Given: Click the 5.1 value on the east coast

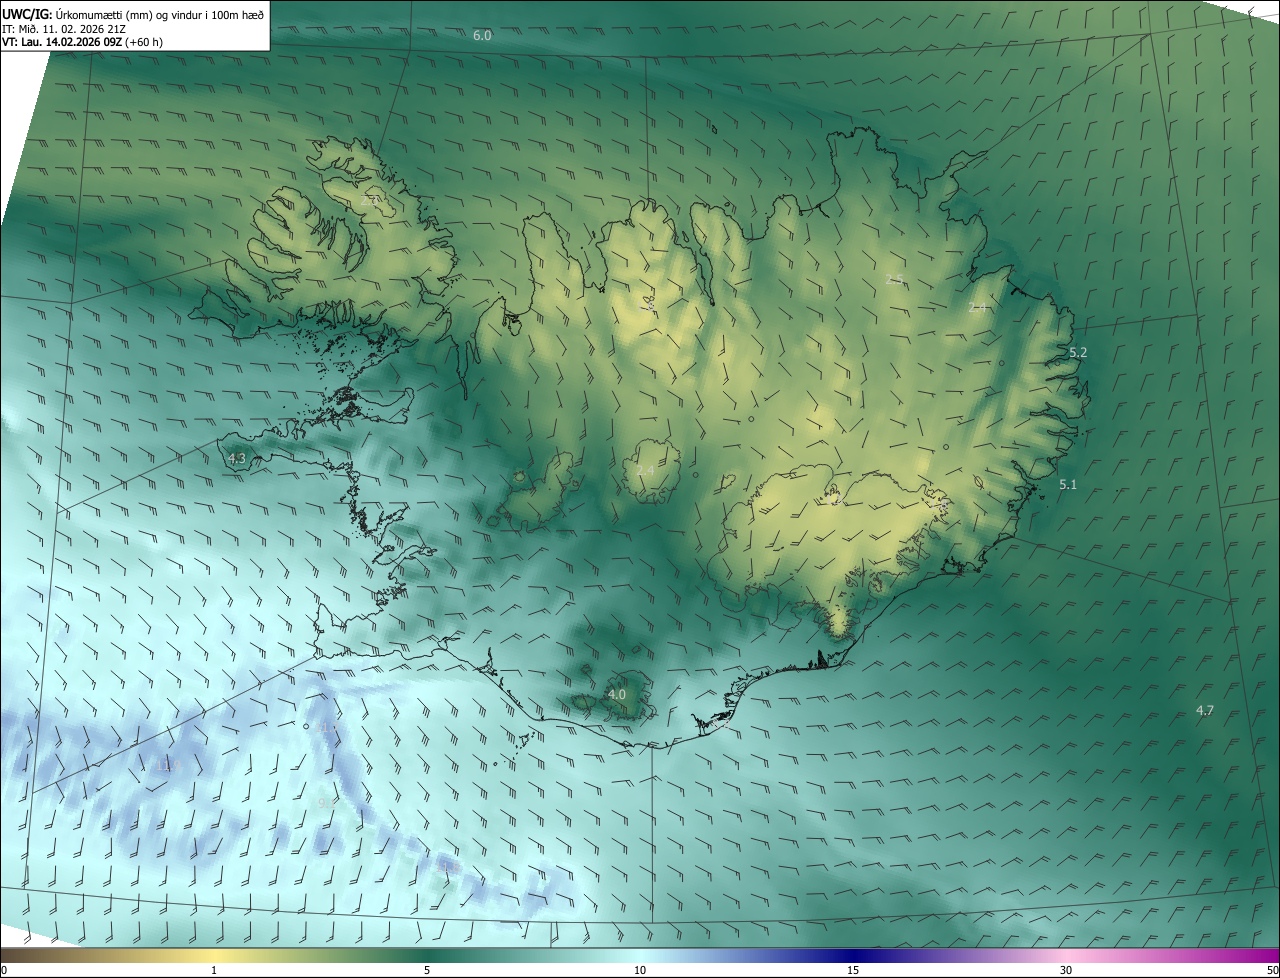Looking at the screenshot, I should click(x=1068, y=485).
